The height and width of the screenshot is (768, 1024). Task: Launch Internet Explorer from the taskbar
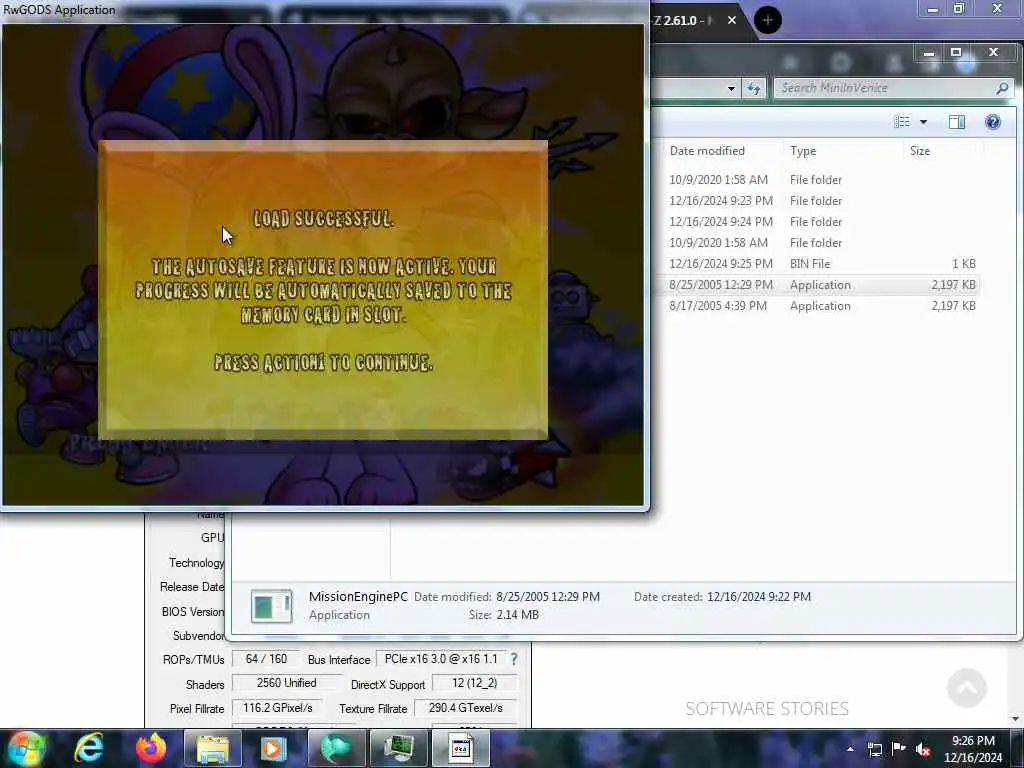pyautogui.click(x=89, y=748)
